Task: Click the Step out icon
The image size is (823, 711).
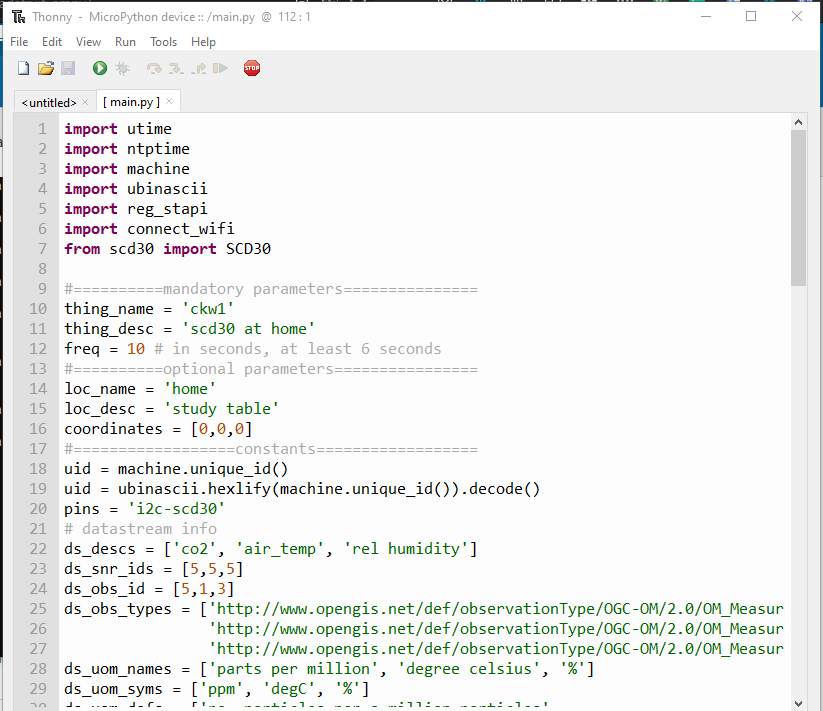Action: click(x=198, y=68)
